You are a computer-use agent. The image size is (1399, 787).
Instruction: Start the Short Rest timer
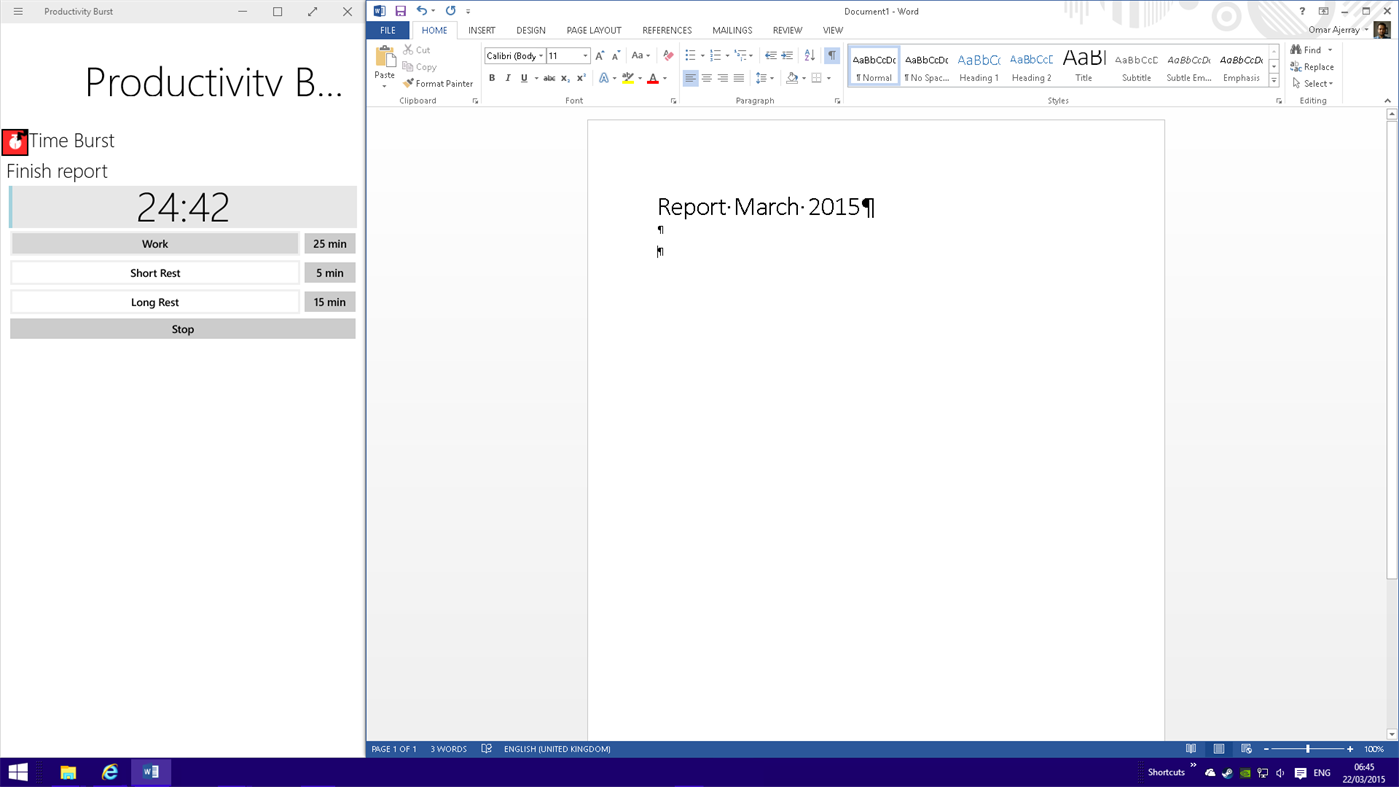[155, 272]
